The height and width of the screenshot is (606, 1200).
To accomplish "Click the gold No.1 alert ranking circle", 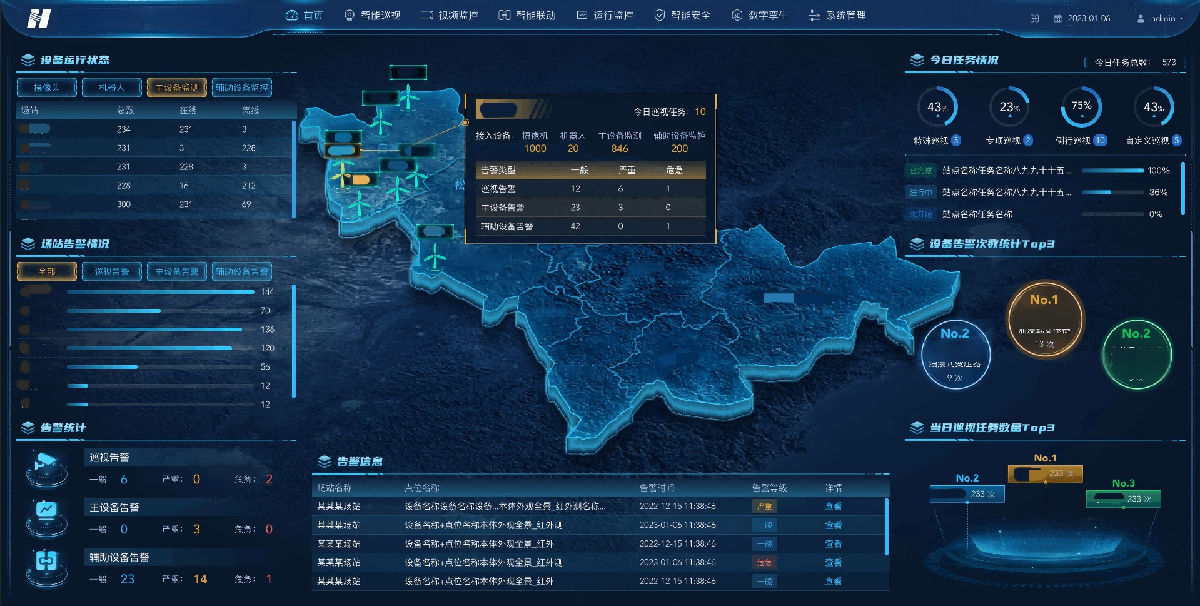I will coord(1044,319).
